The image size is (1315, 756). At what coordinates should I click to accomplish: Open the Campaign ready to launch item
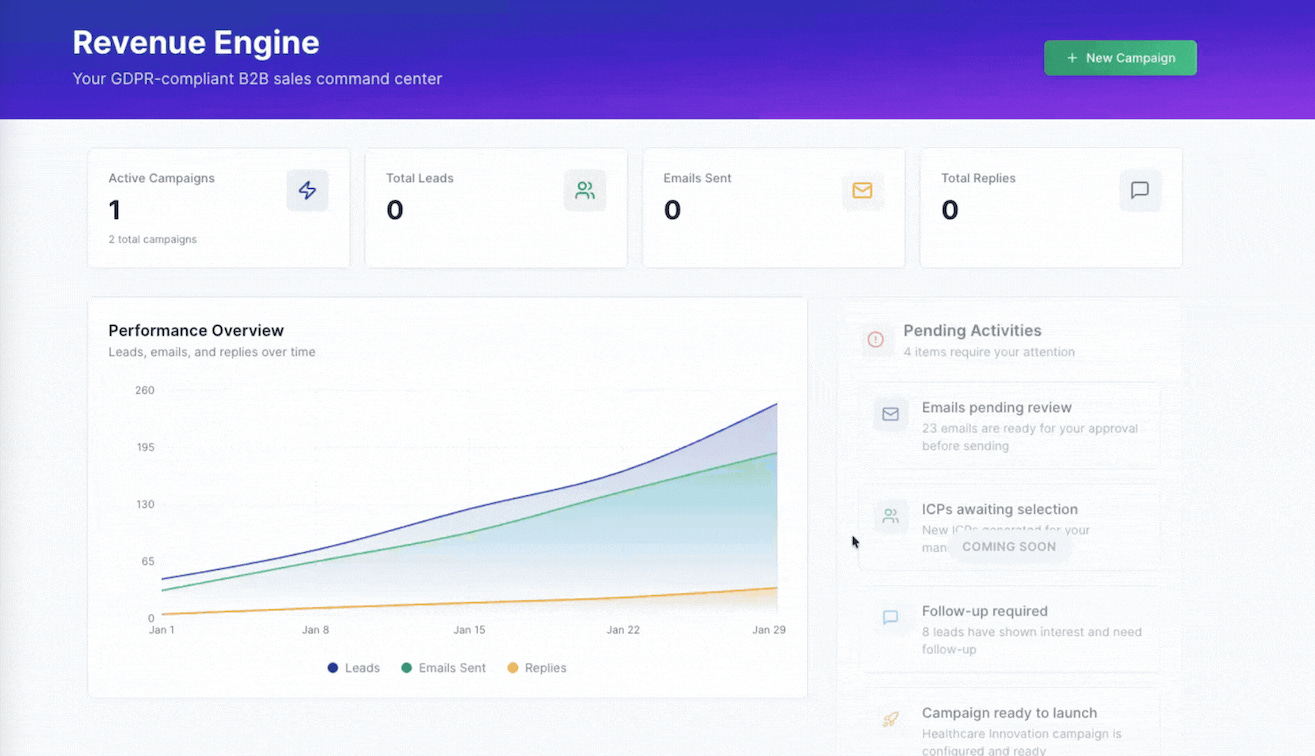(1010, 722)
